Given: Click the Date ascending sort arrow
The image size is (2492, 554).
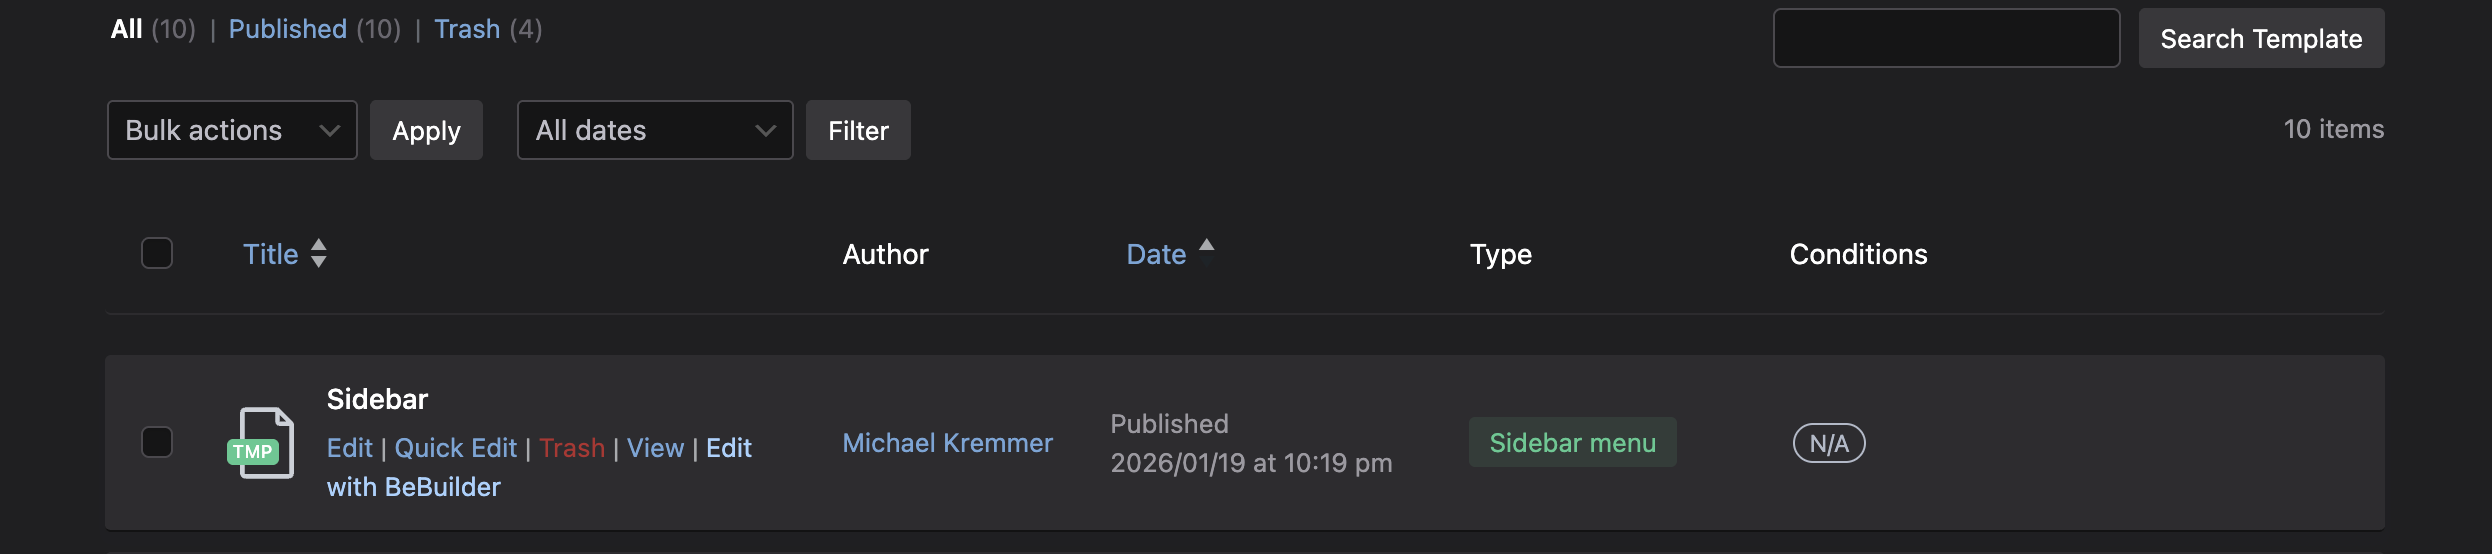Looking at the screenshot, I should (x=1207, y=245).
